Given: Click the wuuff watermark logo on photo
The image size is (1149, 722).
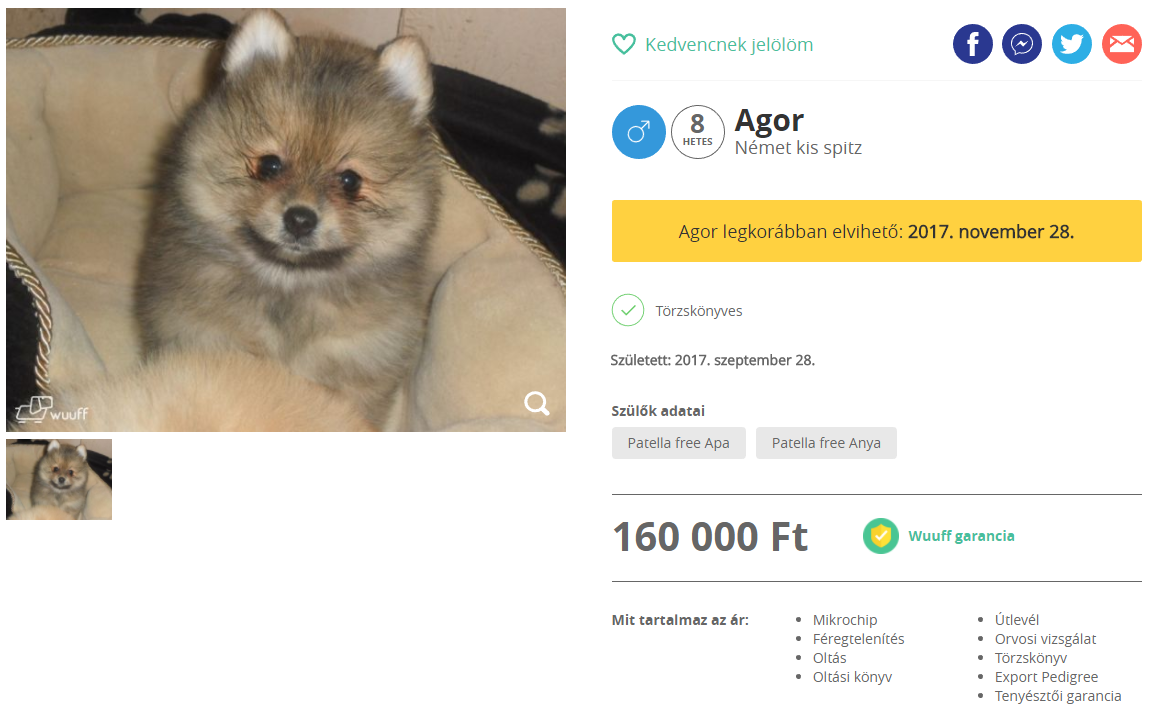Looking at the screenshot, I should pos(51,410).
